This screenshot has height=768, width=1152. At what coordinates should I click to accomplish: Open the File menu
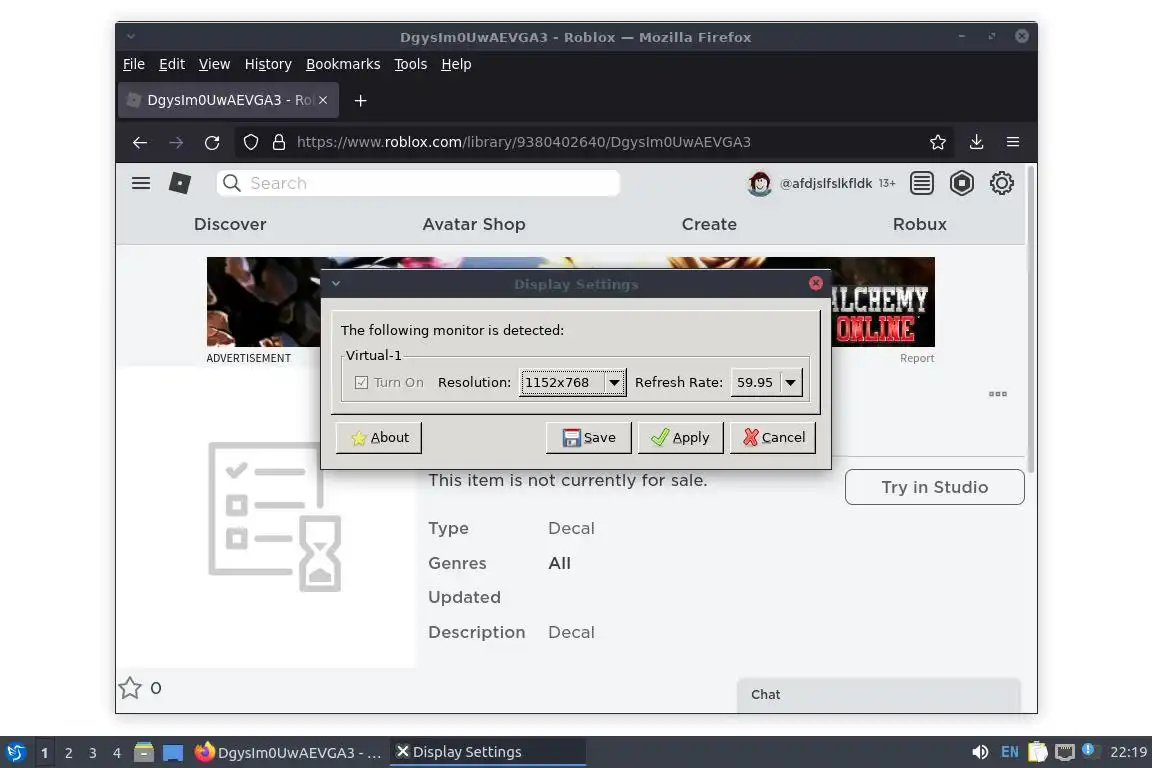pyautogui.click(x=134, y=64)
